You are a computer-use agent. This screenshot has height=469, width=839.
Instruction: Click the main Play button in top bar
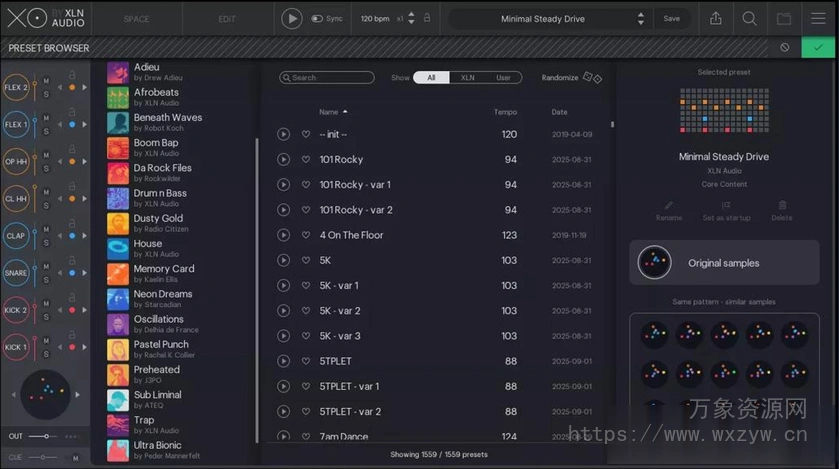tap(292, 19)
